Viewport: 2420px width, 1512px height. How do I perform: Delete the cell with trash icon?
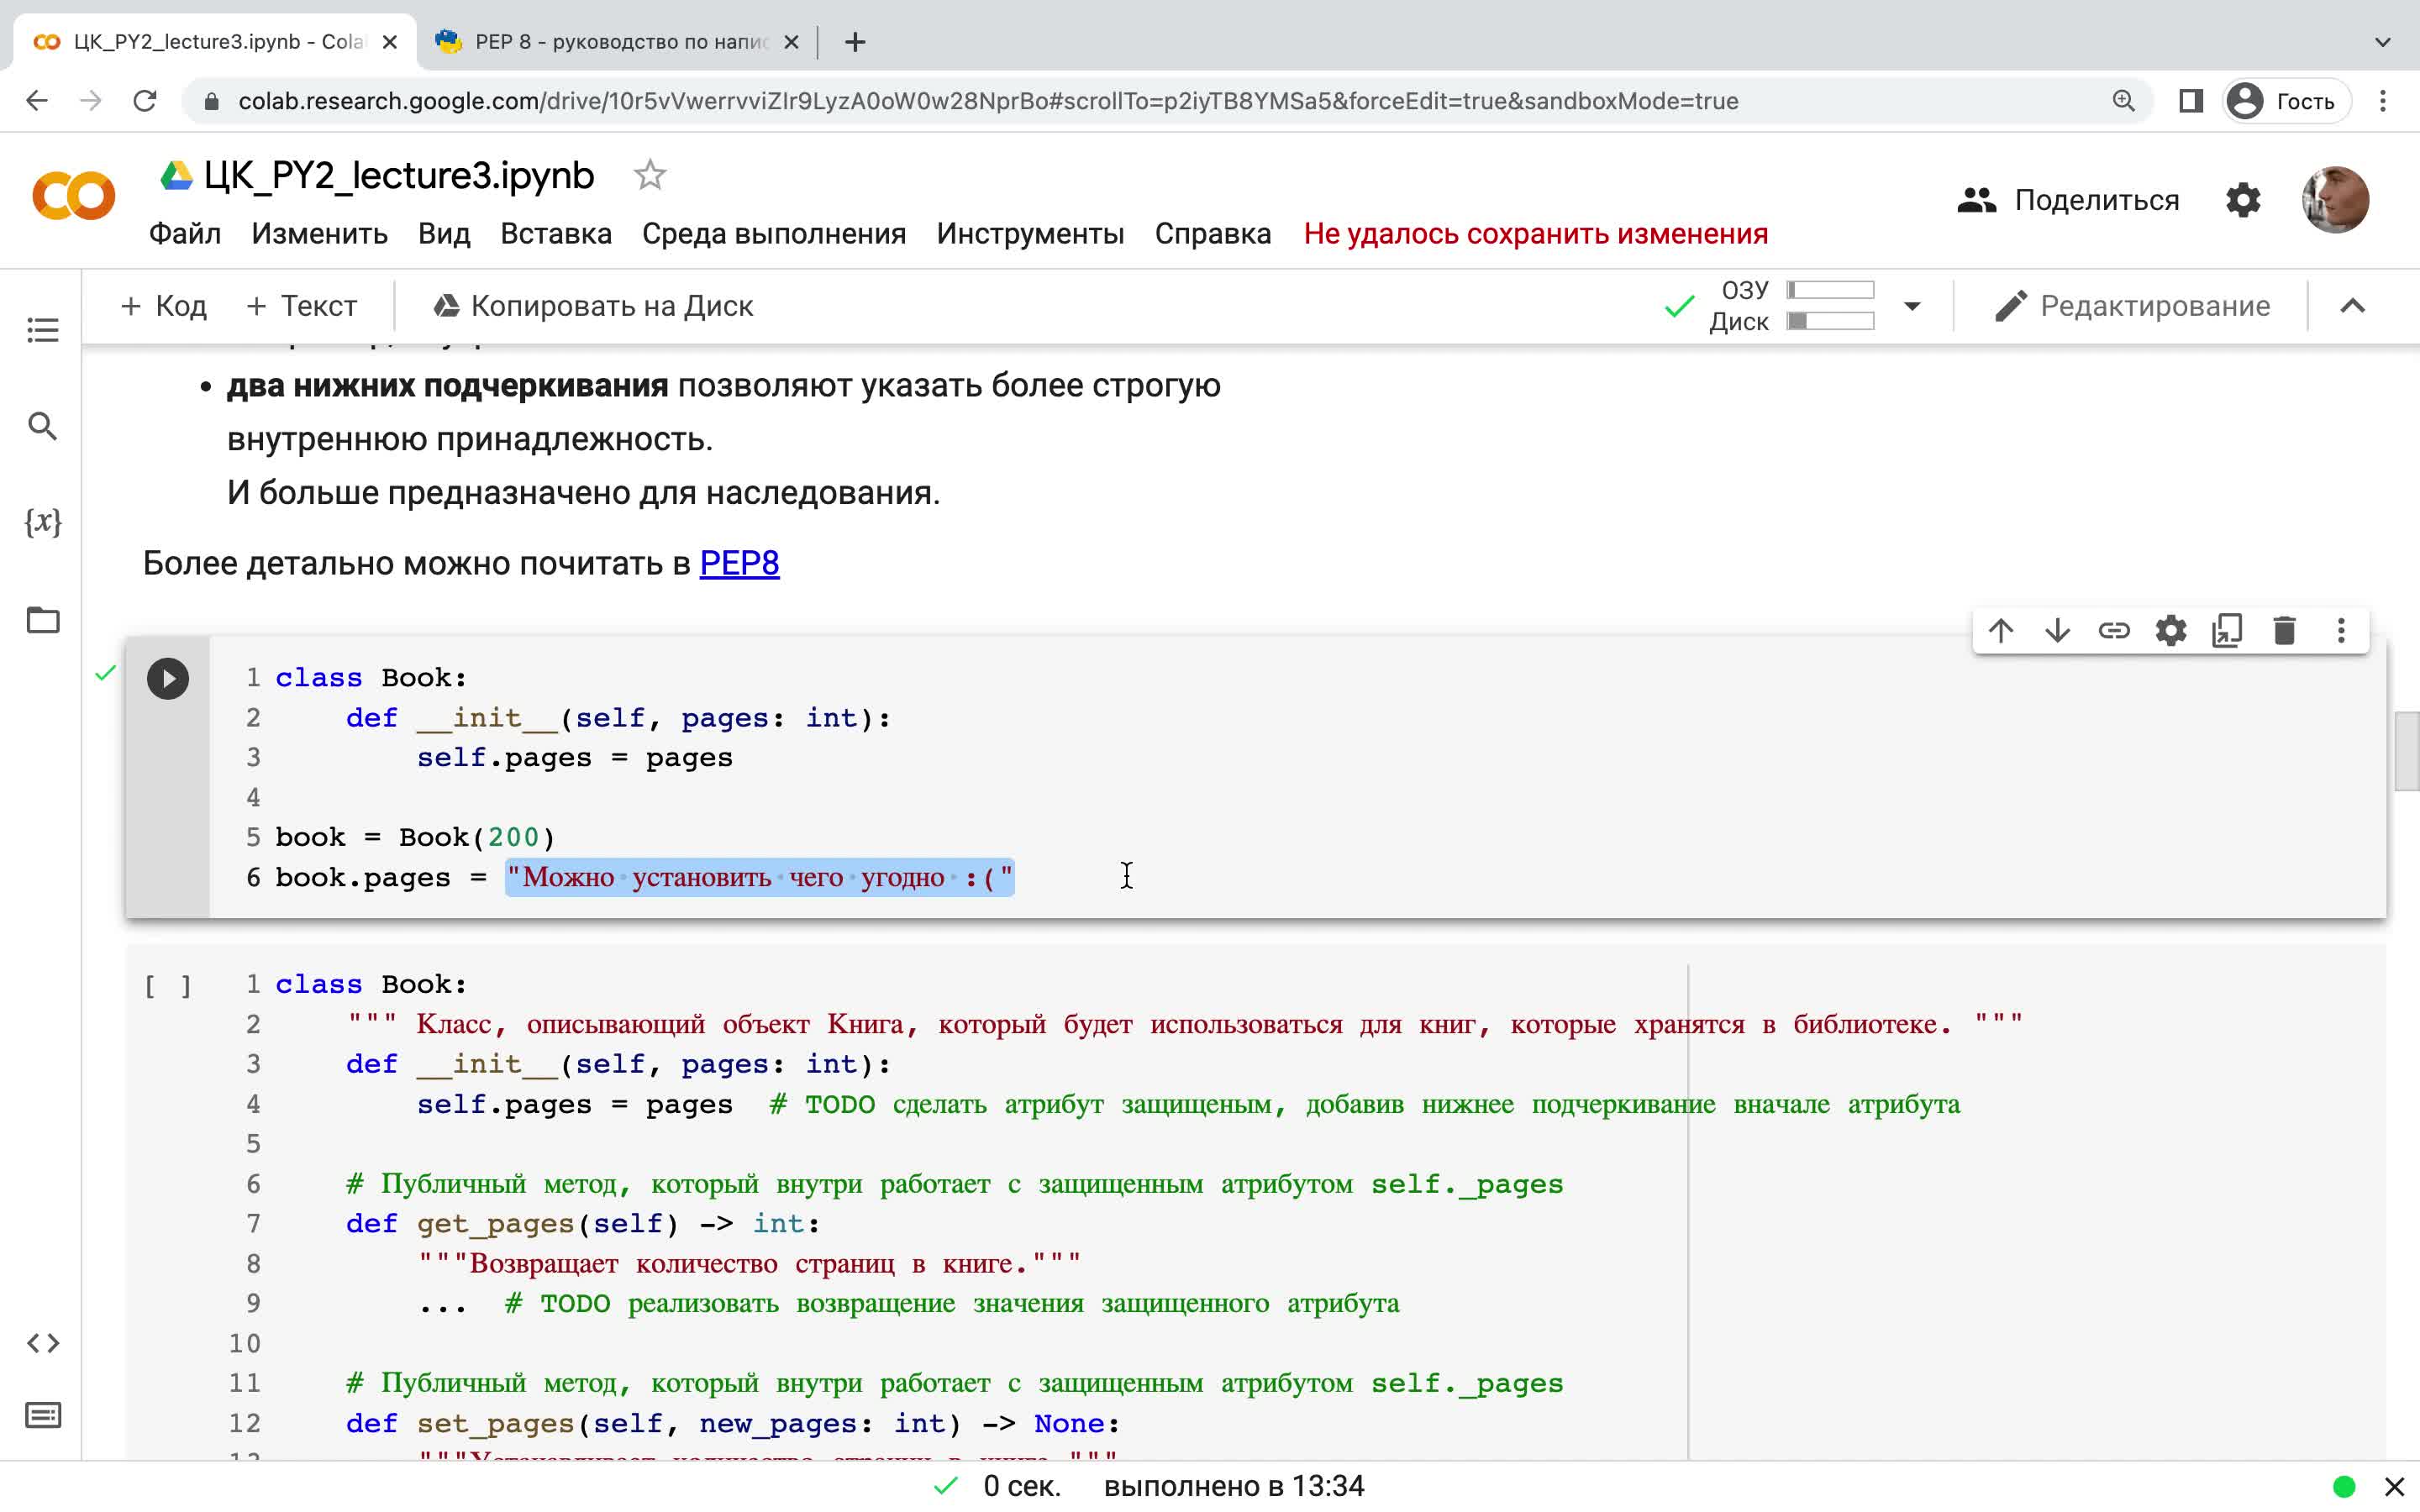2285,631
